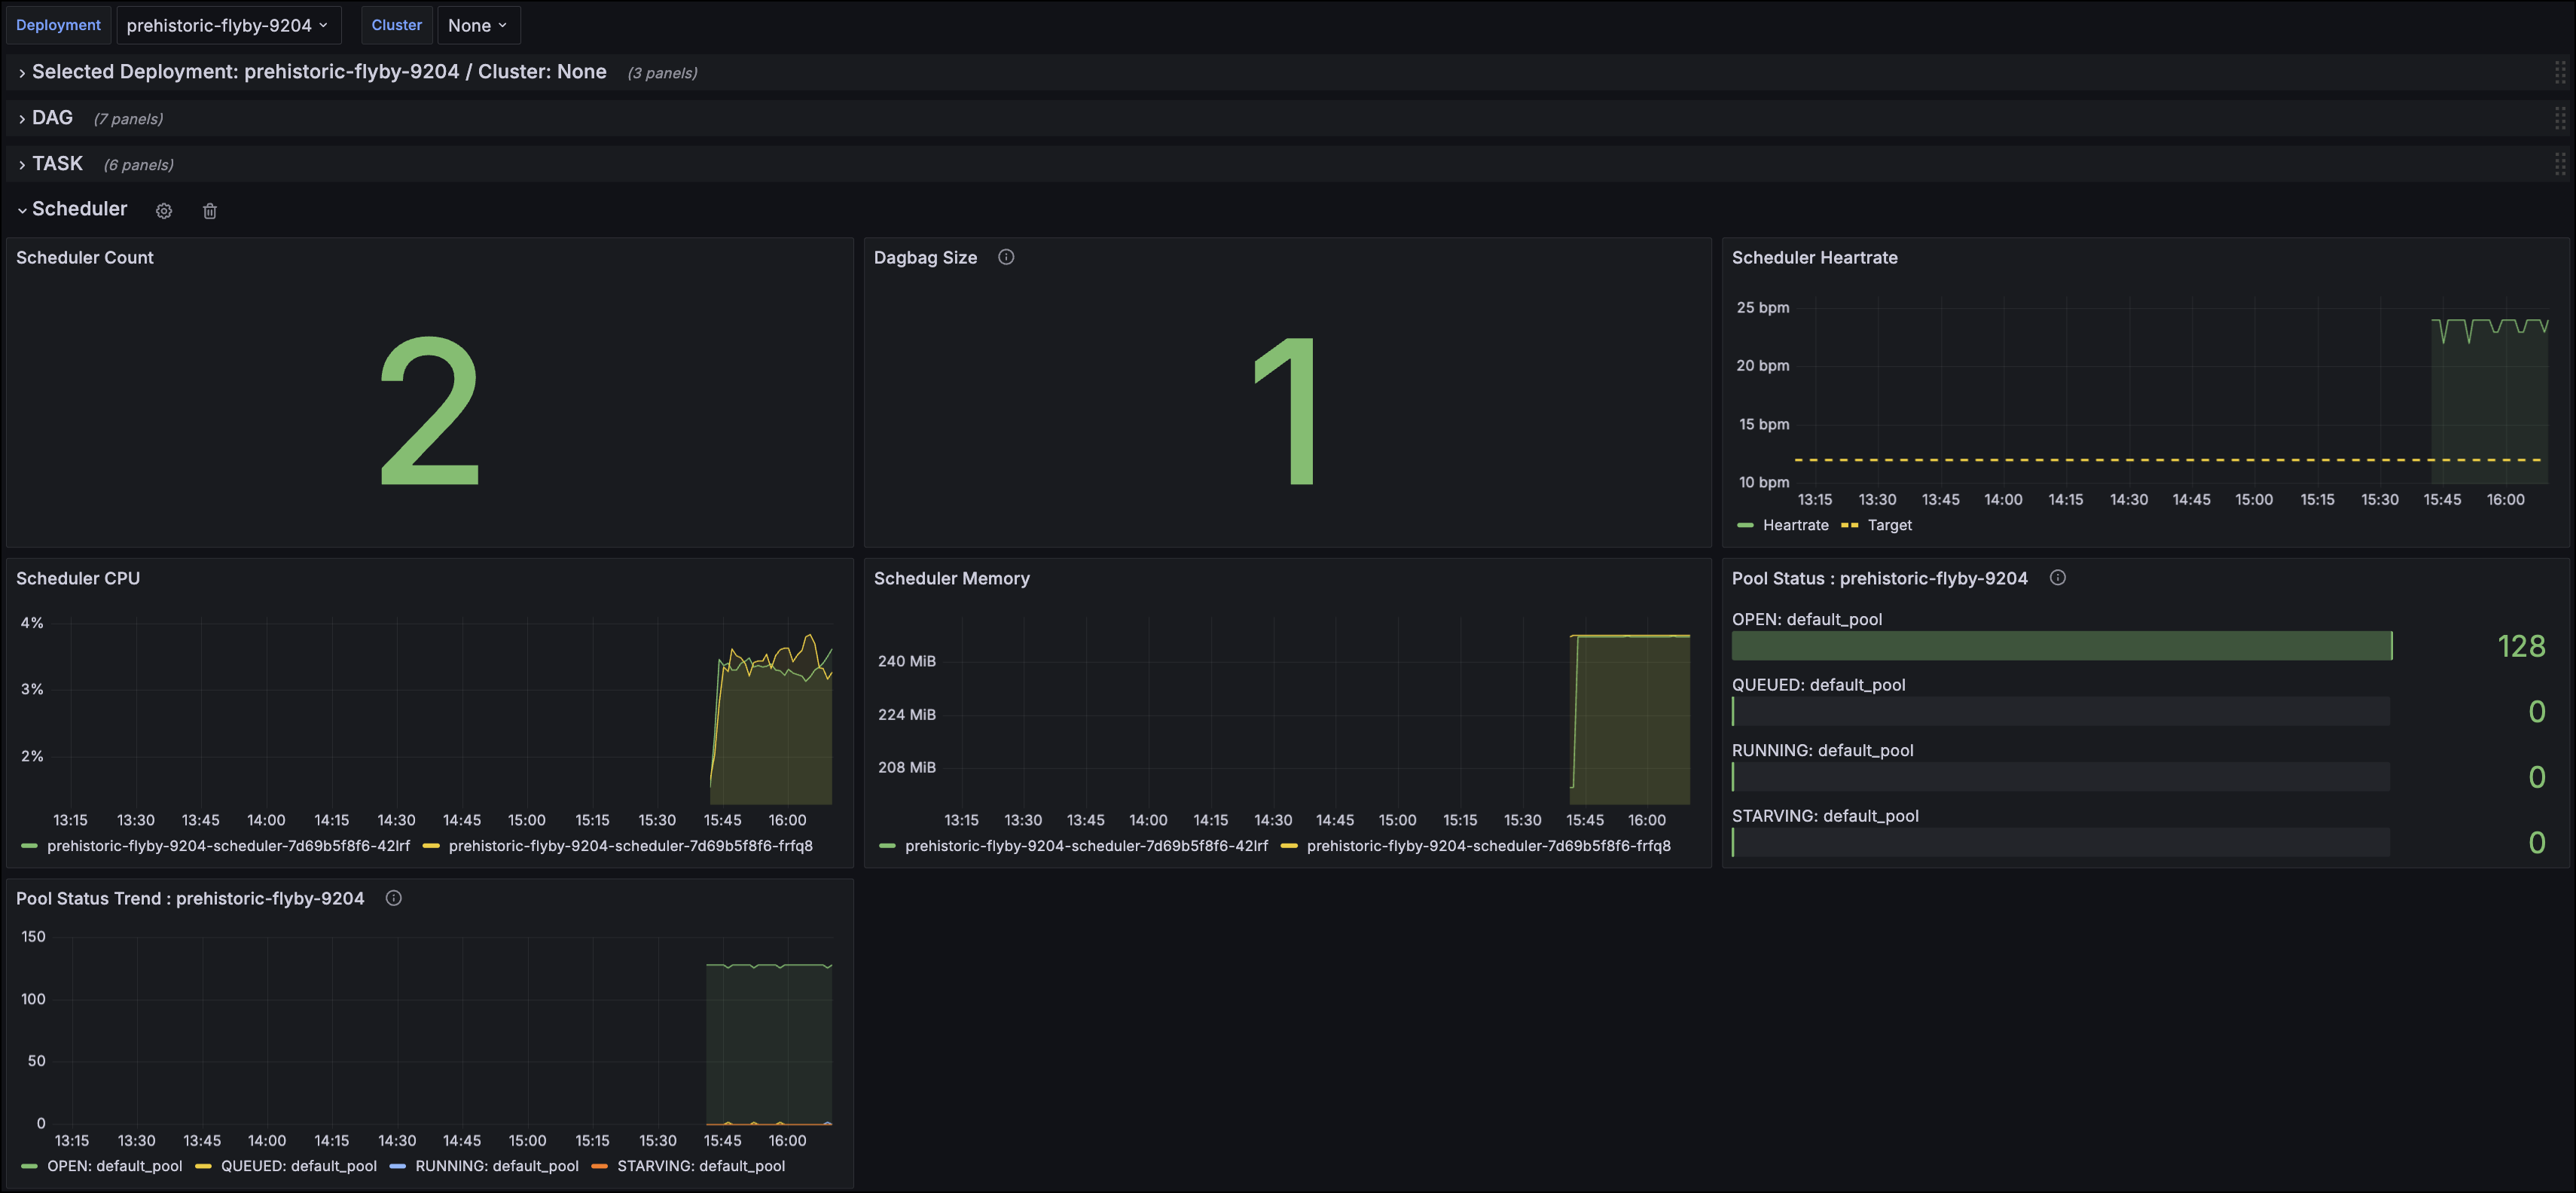2576x1193 pixels.
Task: Click the info icon on Dagbag Size panel
Action: click(x=1006, y=257)
